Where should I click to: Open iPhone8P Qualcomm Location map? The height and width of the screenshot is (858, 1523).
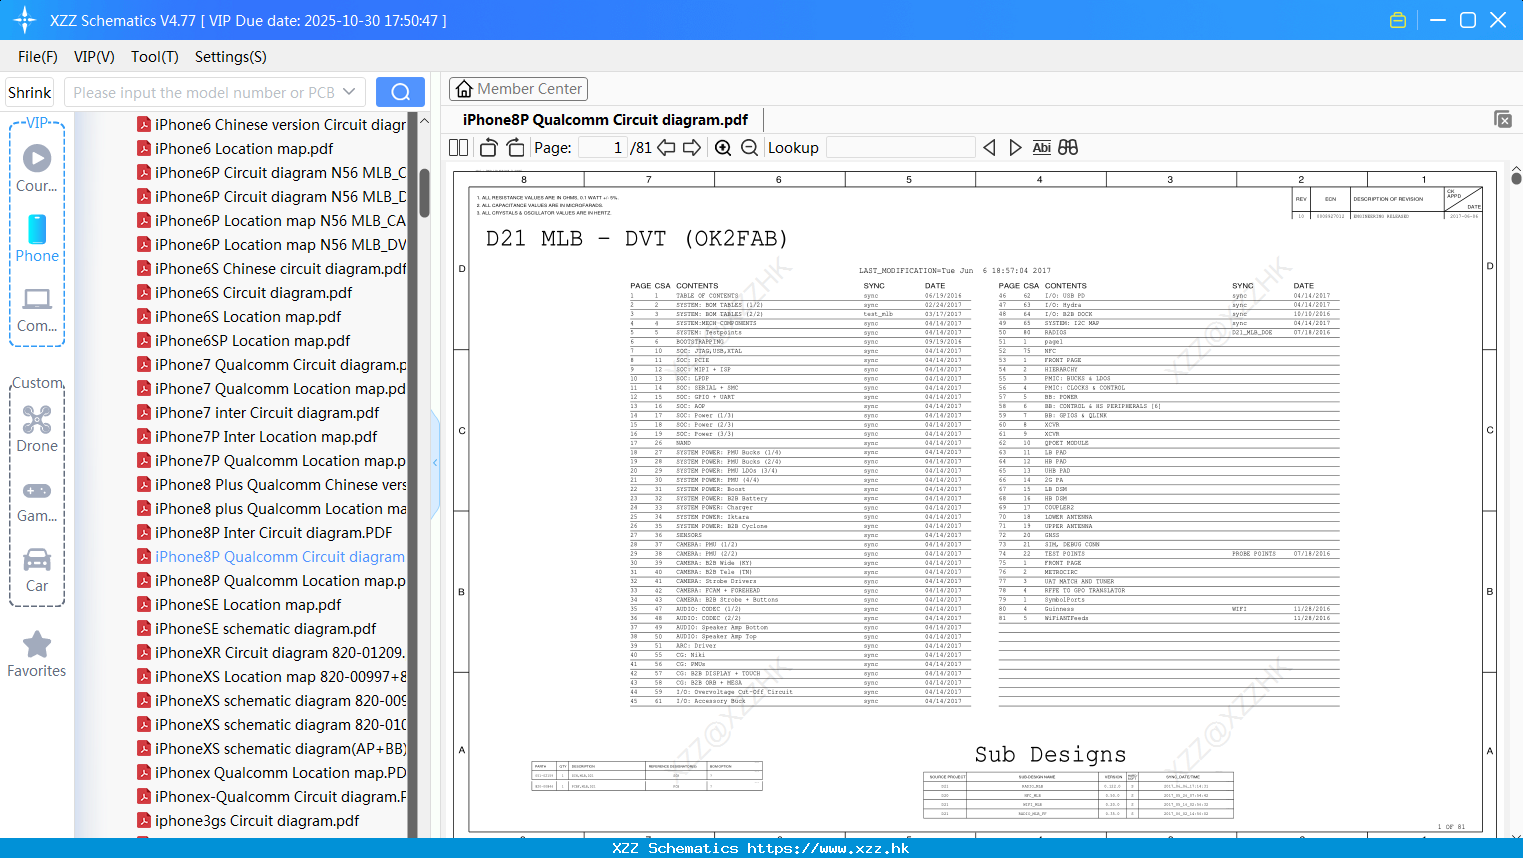pos(271,581)
